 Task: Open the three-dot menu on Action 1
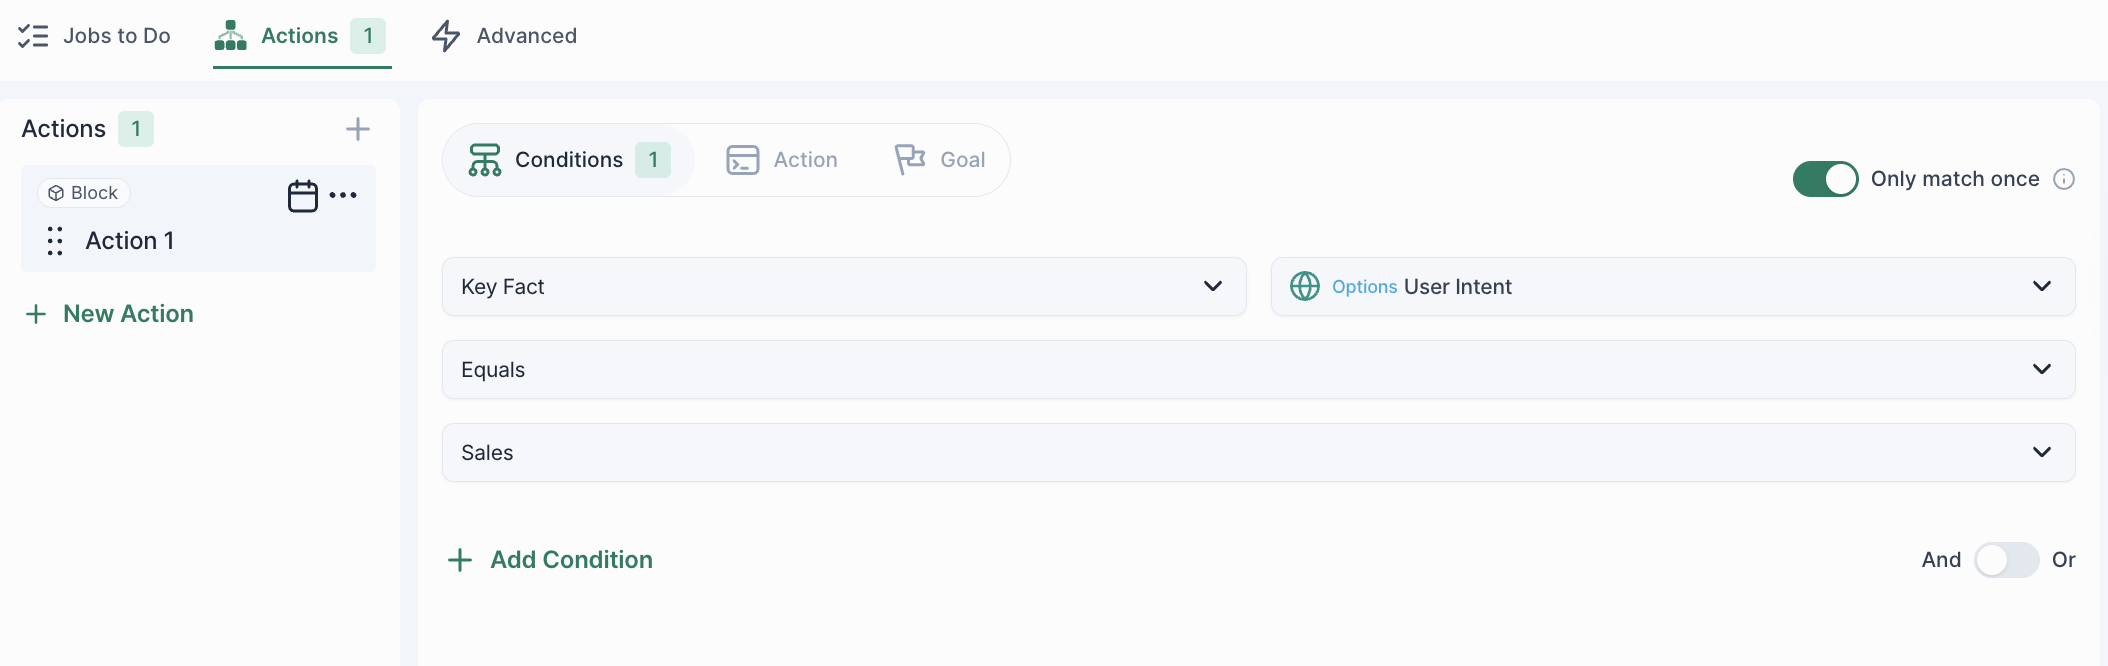[x=343, y=195]
